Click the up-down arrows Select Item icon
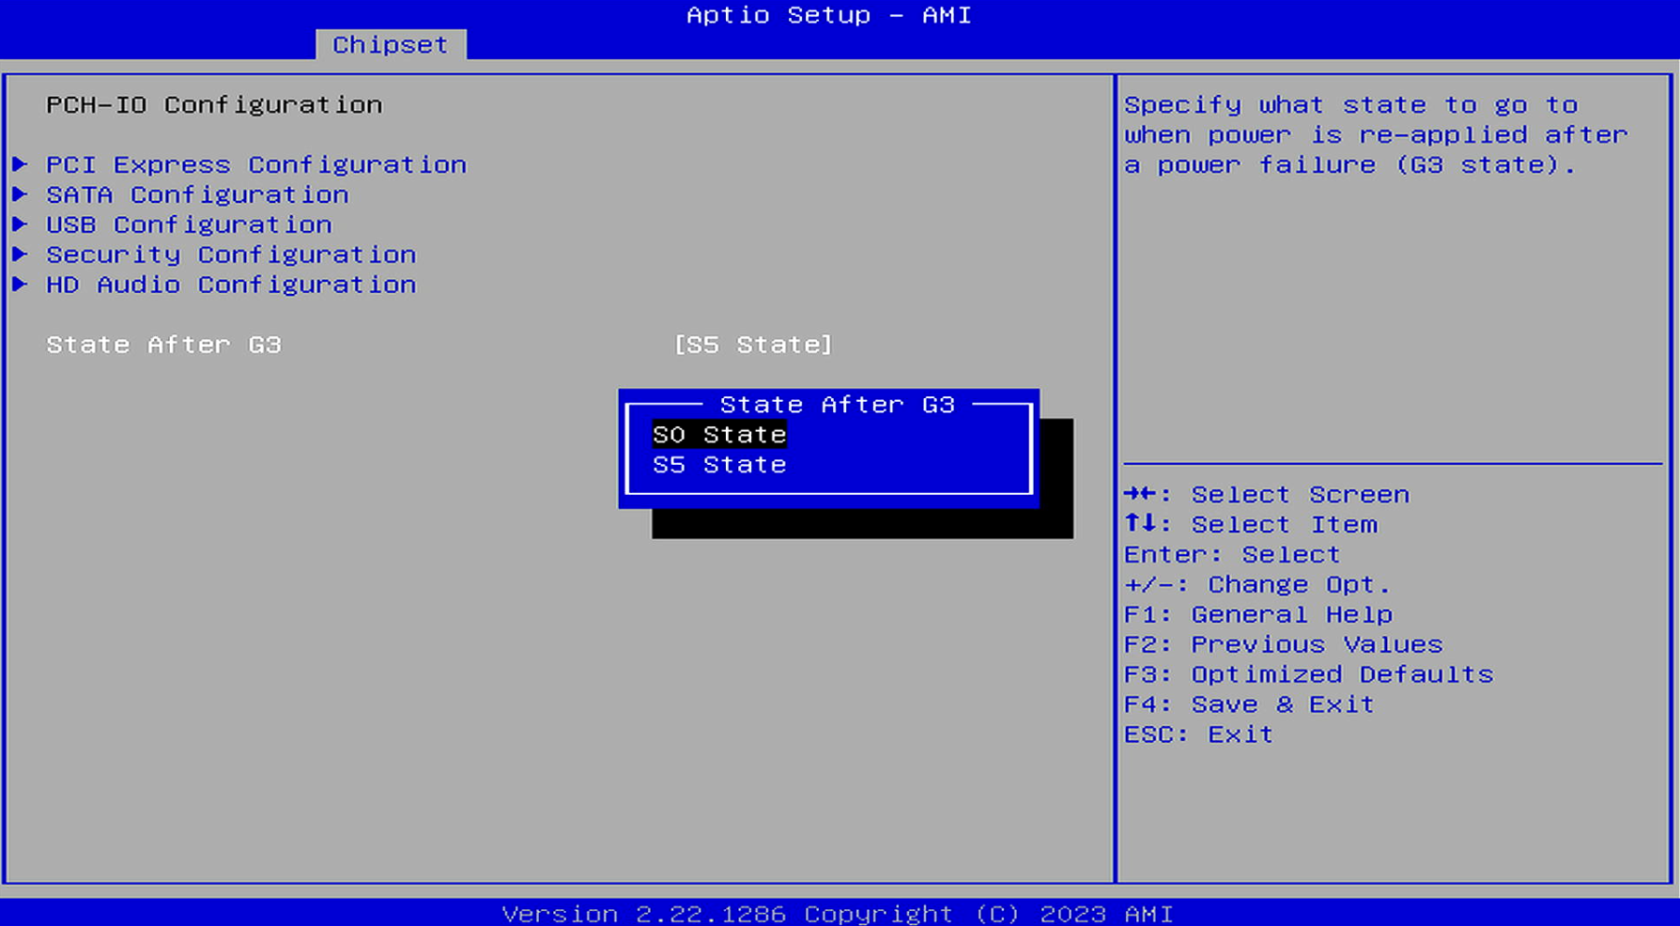 pos(1140,524)
